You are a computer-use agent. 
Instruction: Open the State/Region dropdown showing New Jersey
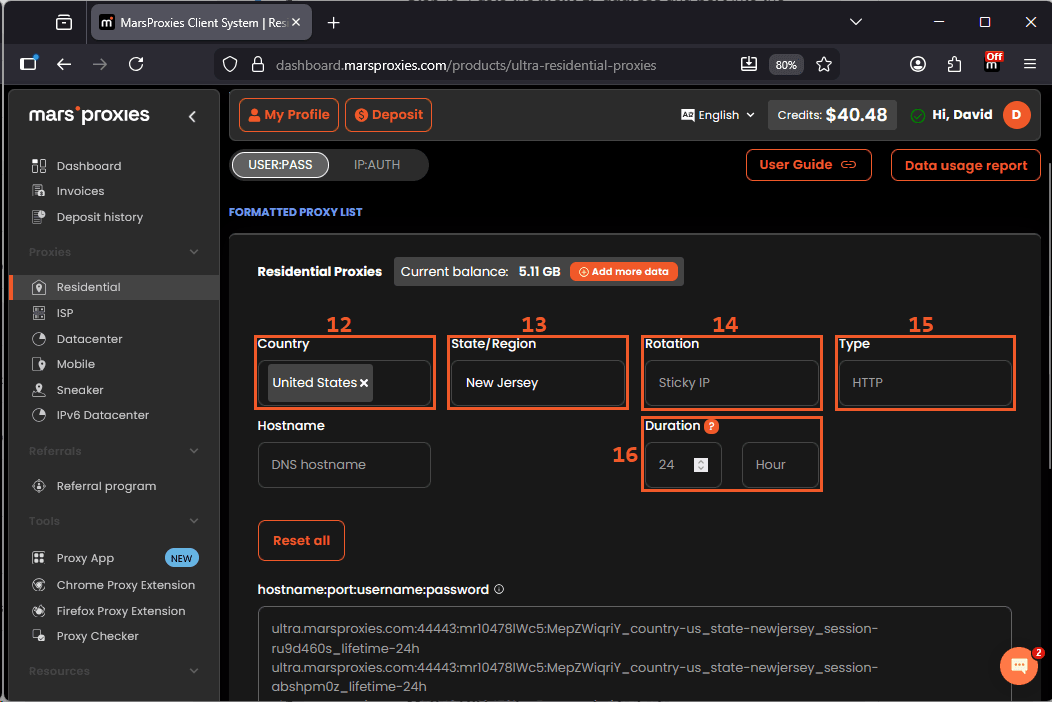pos(538,383)
